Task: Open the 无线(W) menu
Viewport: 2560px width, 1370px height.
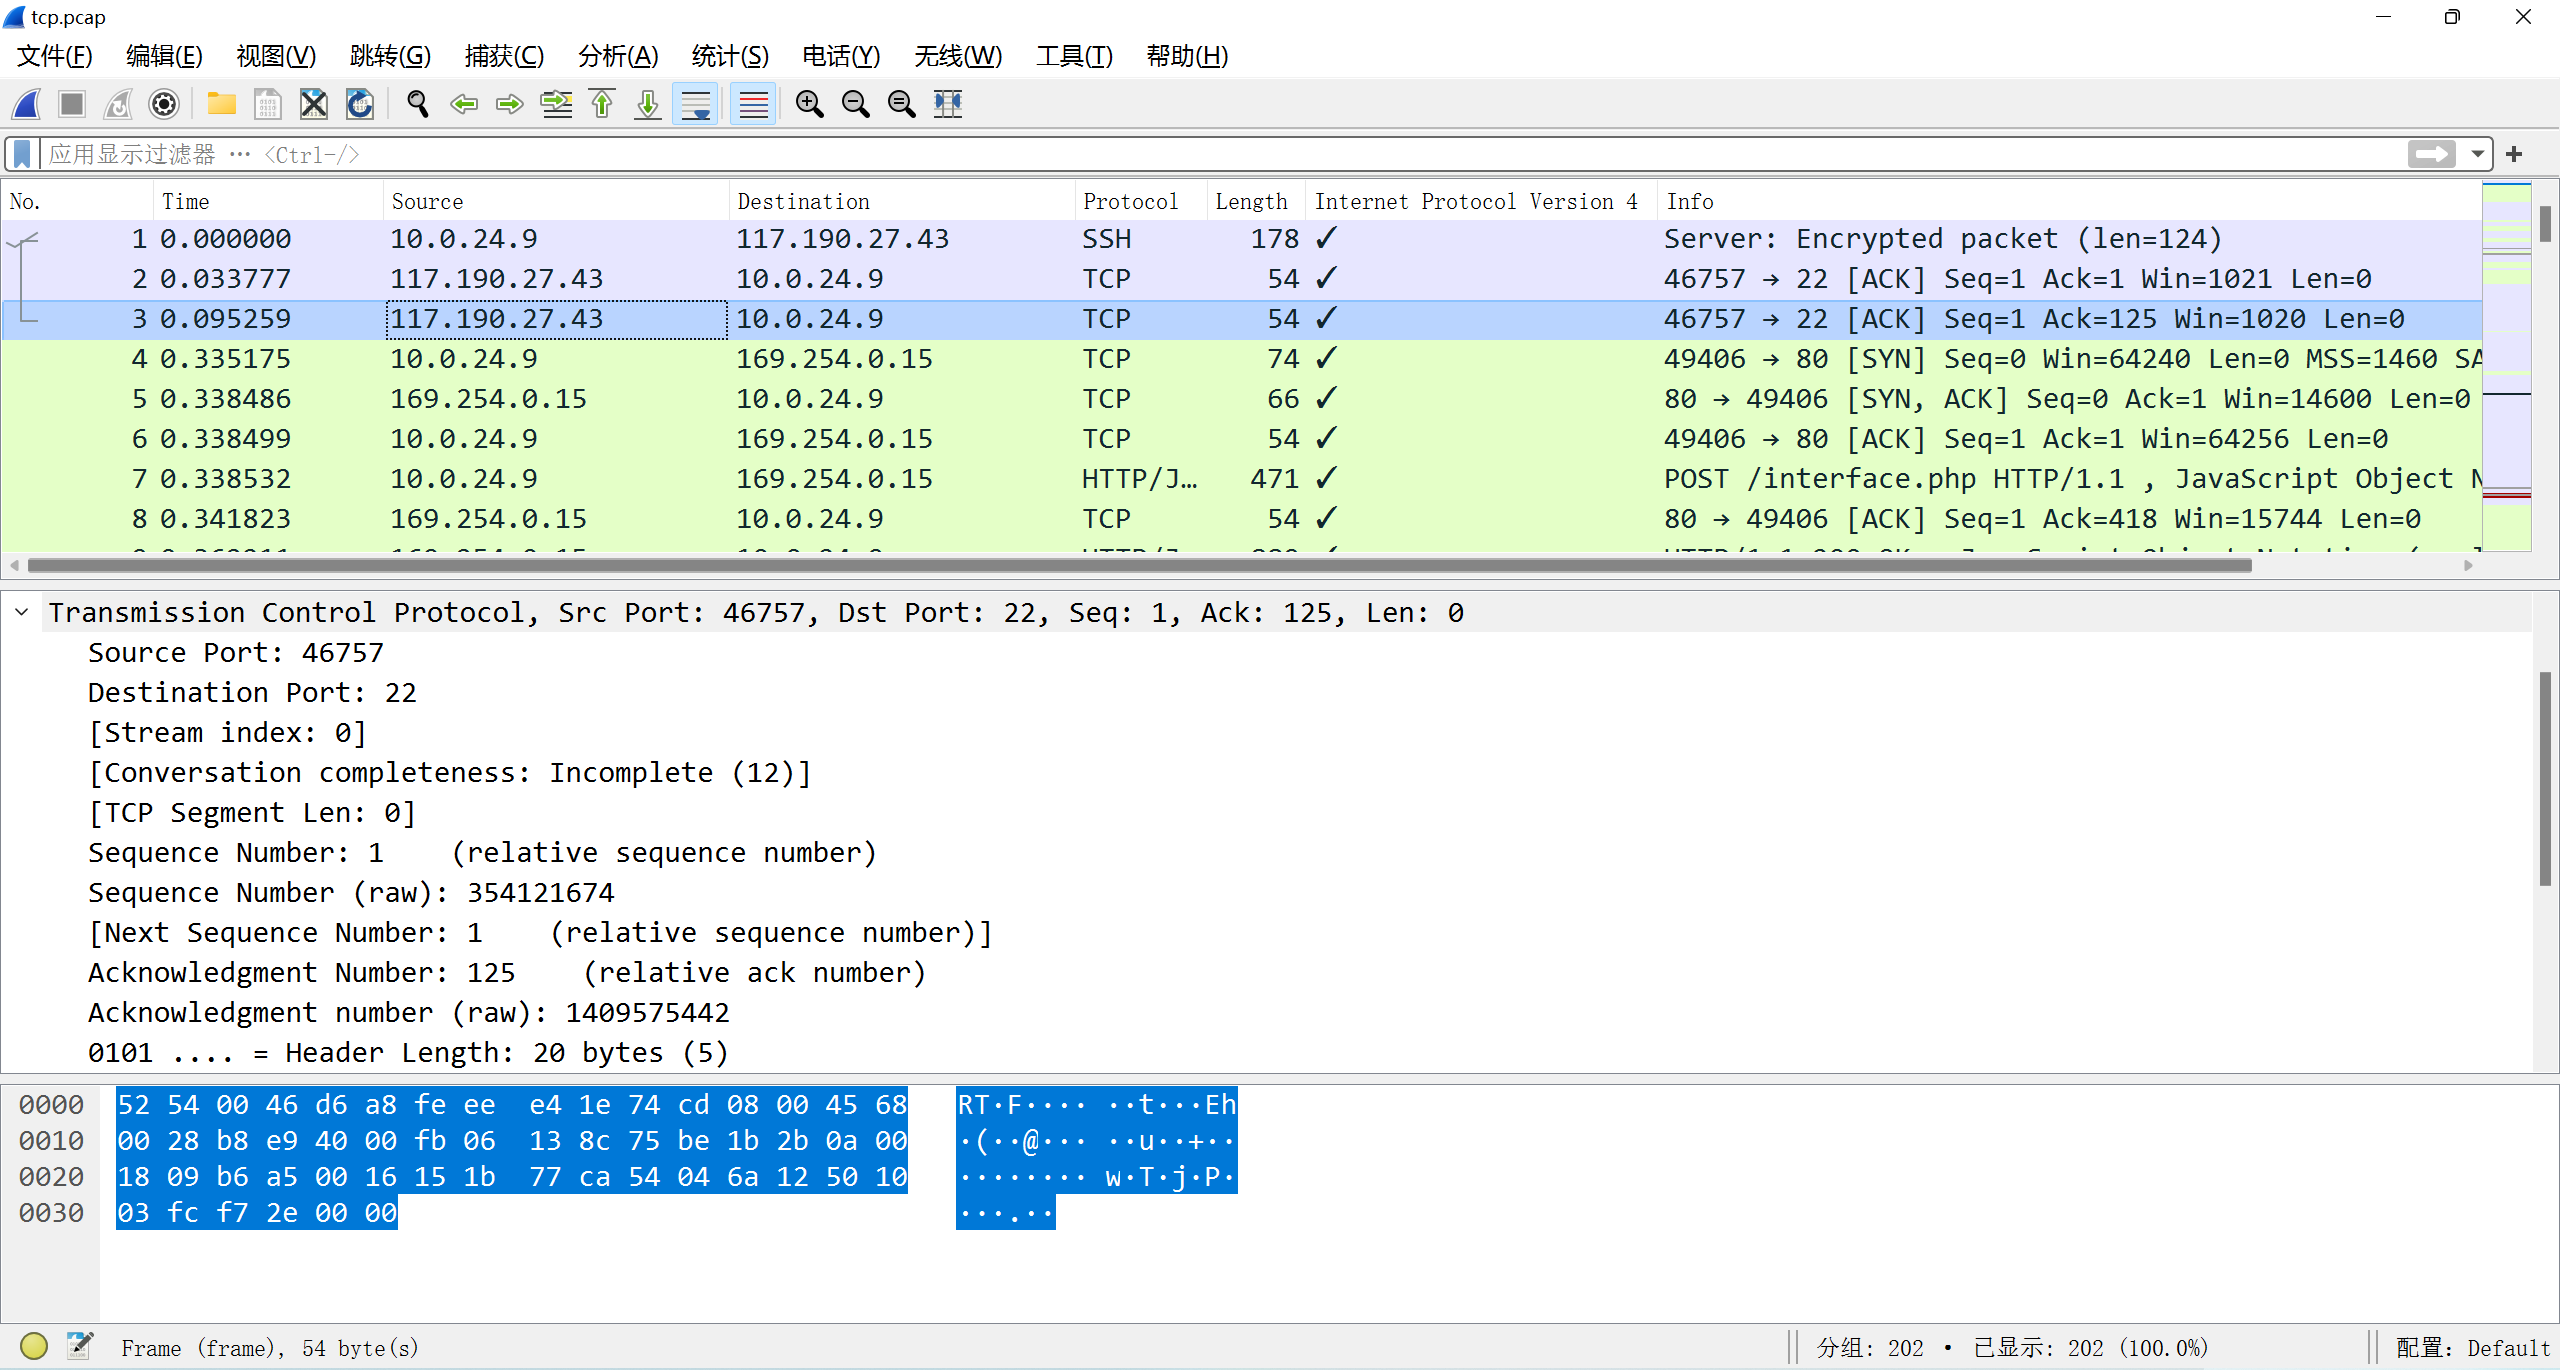Action: [957, 56]
